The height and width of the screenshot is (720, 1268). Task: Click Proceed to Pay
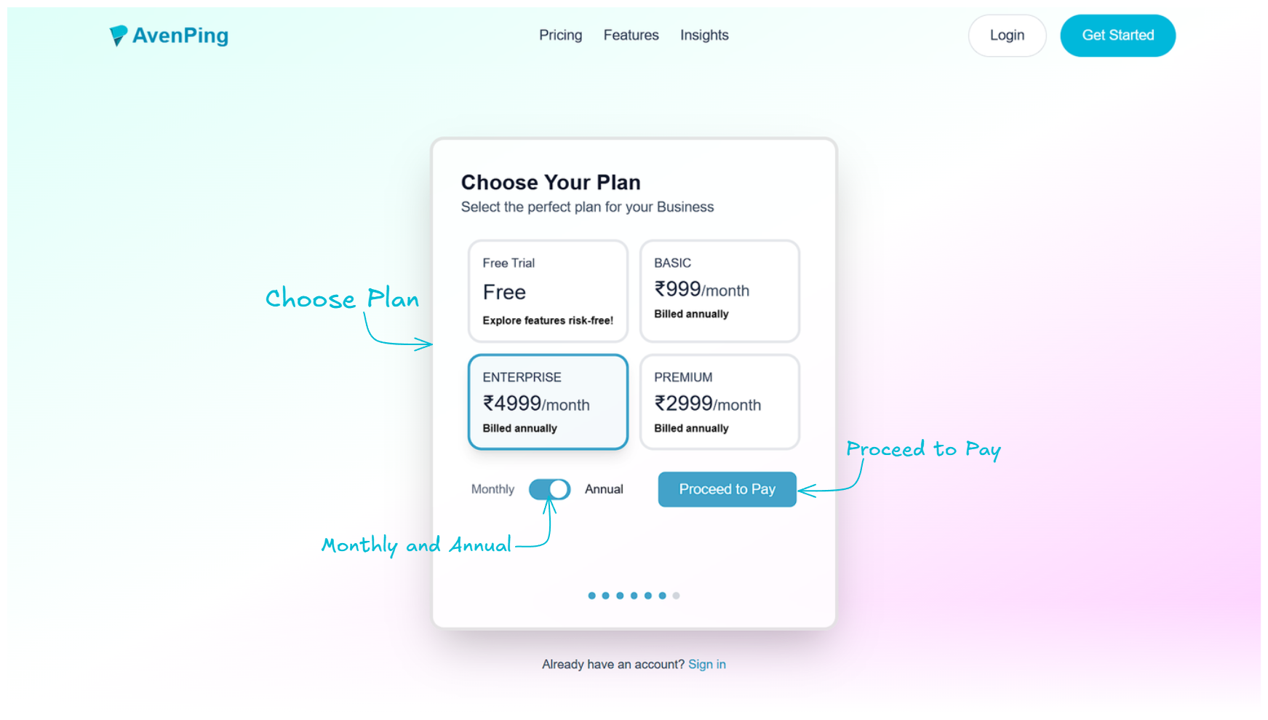727,489
